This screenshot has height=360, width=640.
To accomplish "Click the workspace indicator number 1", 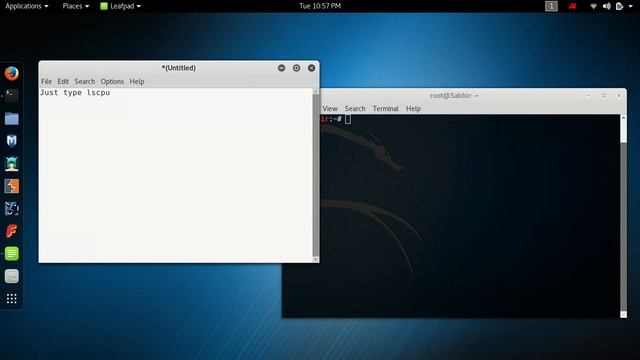I will point(551,6).
